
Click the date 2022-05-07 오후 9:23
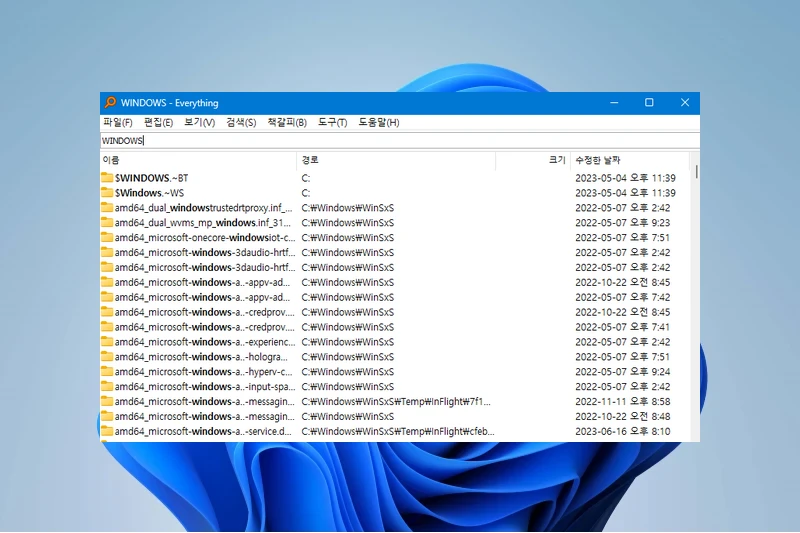pos(622,223)
